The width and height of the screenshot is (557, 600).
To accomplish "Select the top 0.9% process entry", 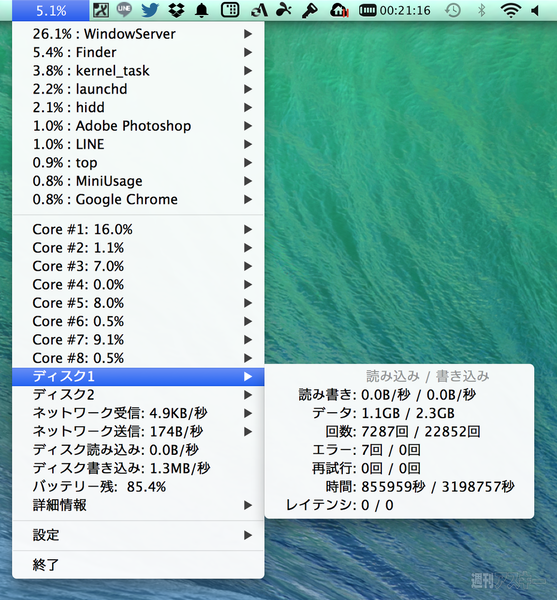I will [138, 163].
